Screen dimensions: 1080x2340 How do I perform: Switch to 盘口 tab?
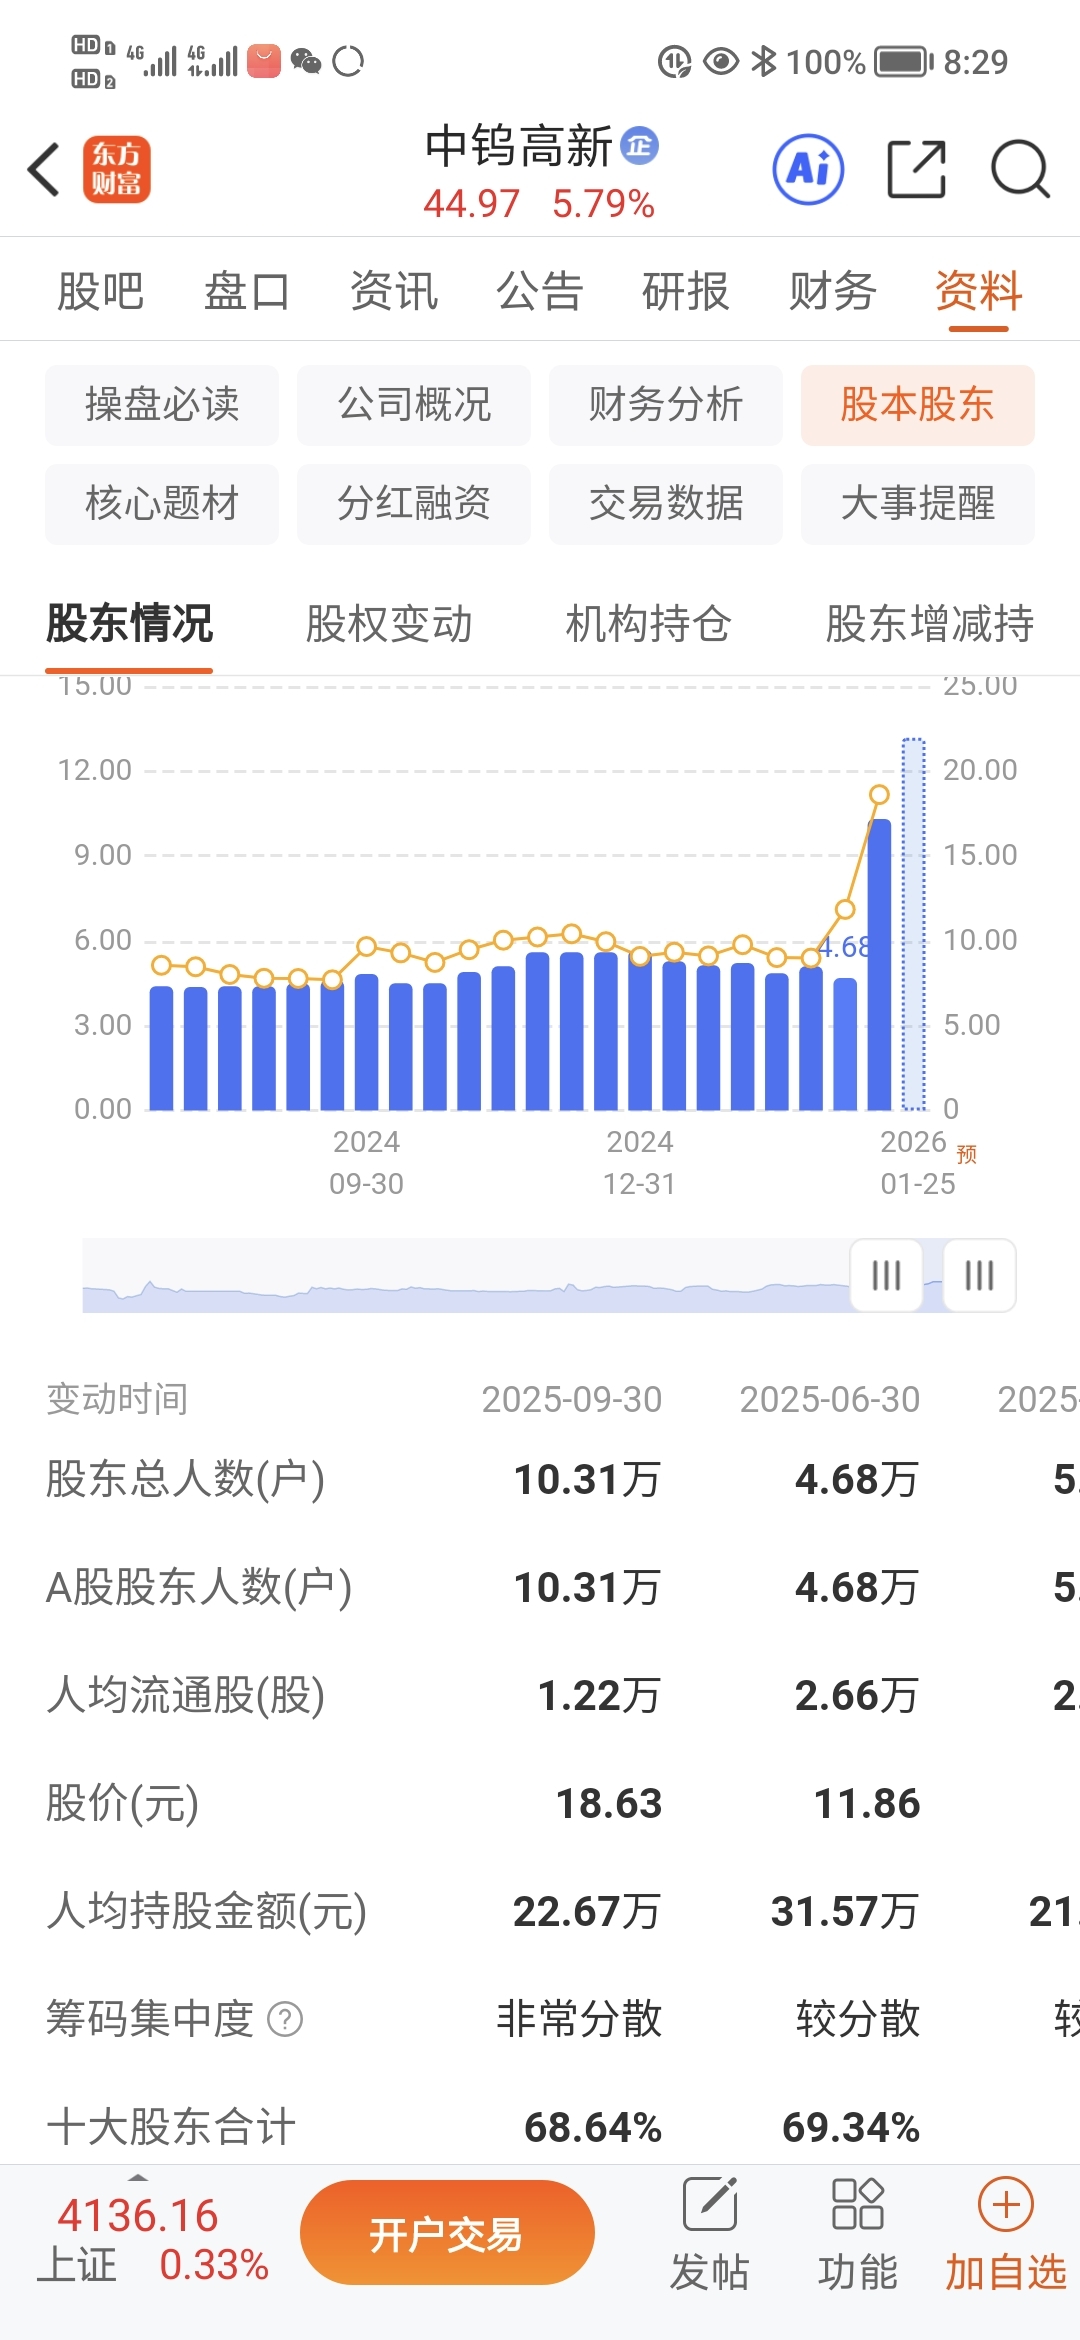pyautogui.click(x=246, y=292)
